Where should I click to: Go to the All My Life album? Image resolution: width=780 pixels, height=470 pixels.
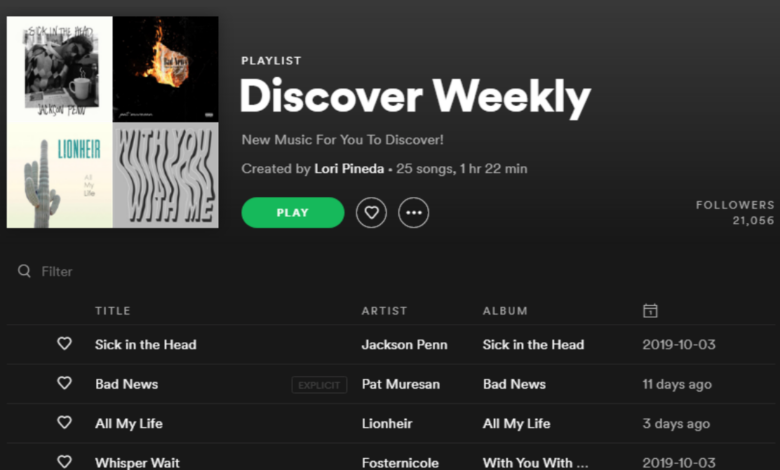click(516, 424)
